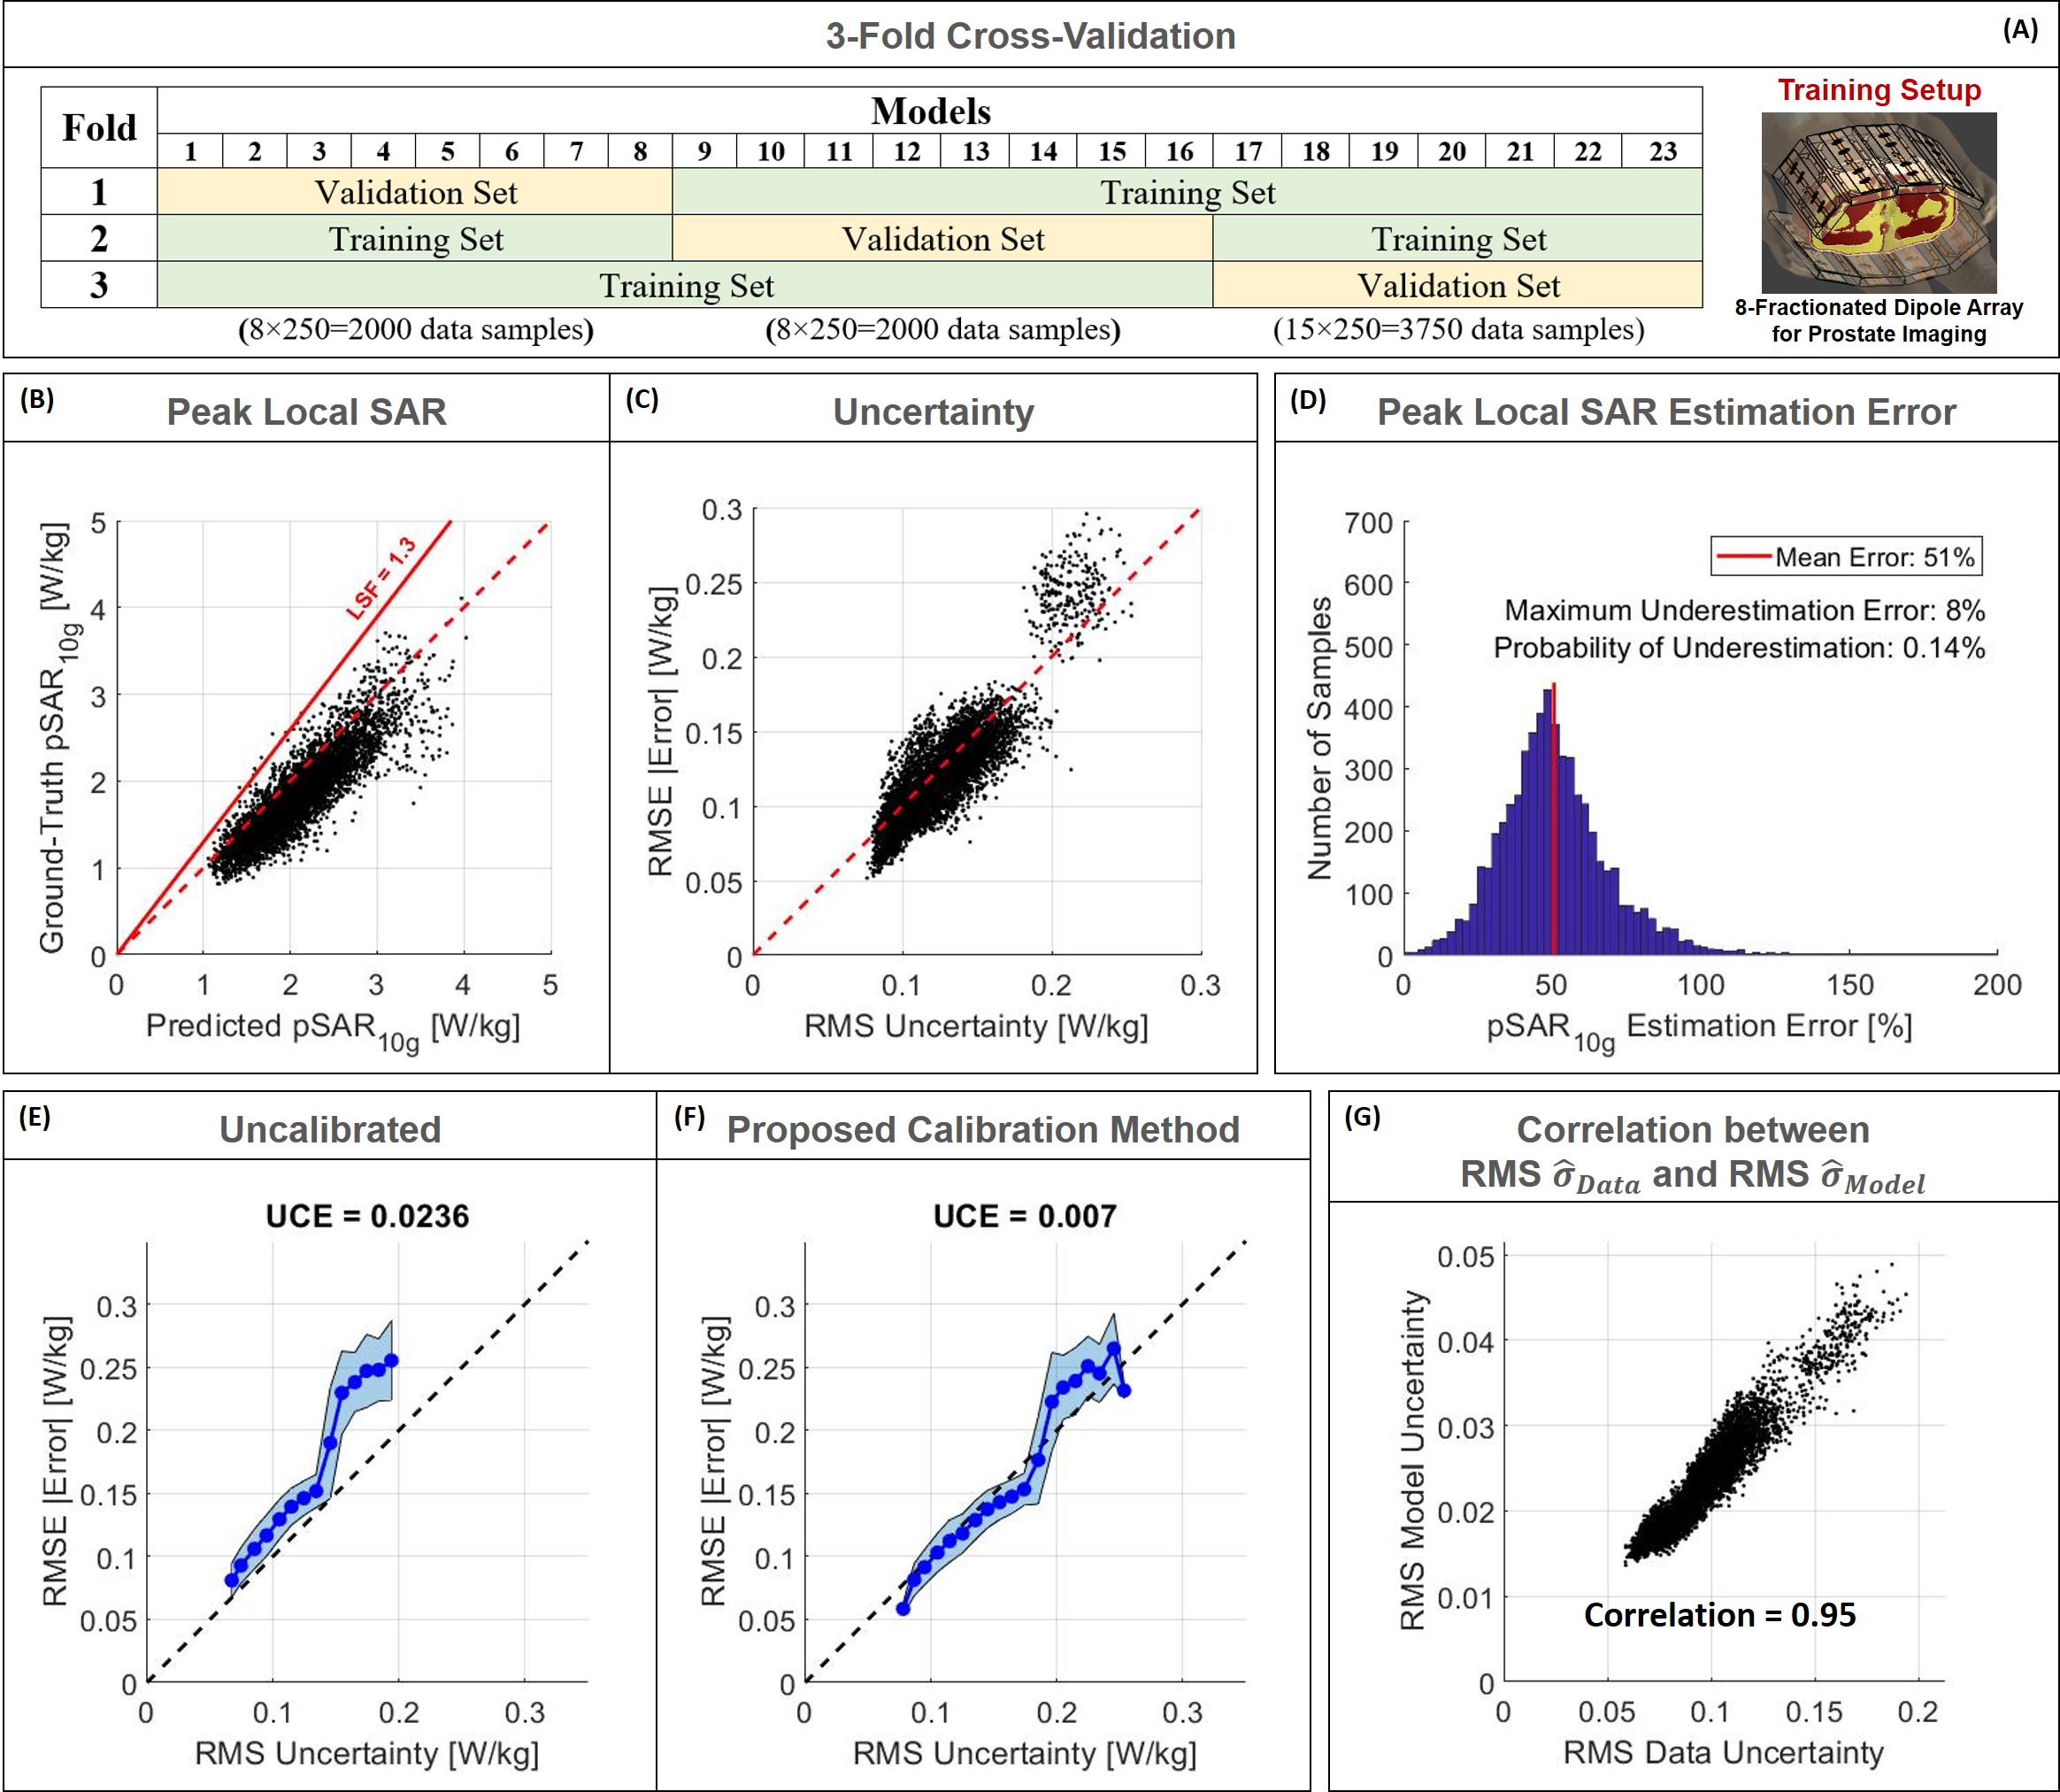Image resolution: width=2060 pixels, height=1792 pixels.
Task: Click the LSF = 1.3 line label
Action: (381, 578)
